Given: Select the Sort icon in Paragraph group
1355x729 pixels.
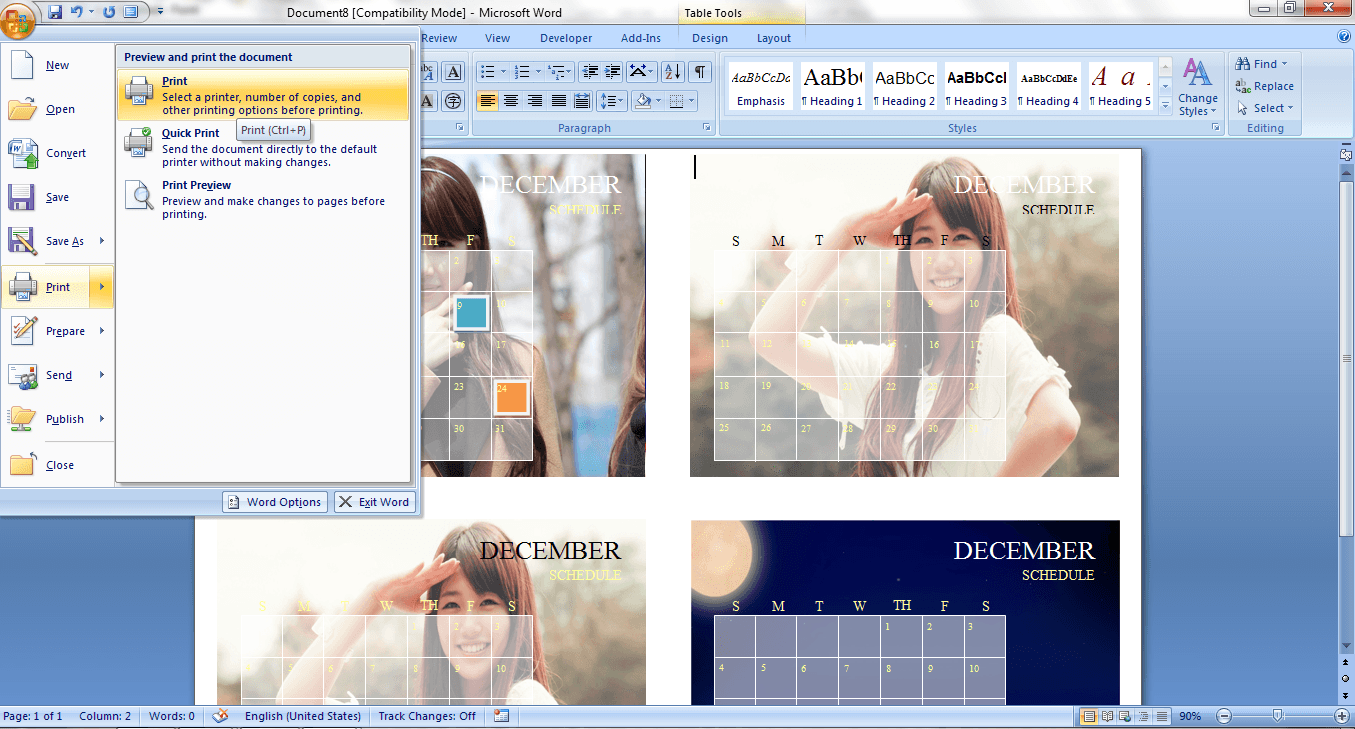Looking at the screenshot, I should click(671, 70).
